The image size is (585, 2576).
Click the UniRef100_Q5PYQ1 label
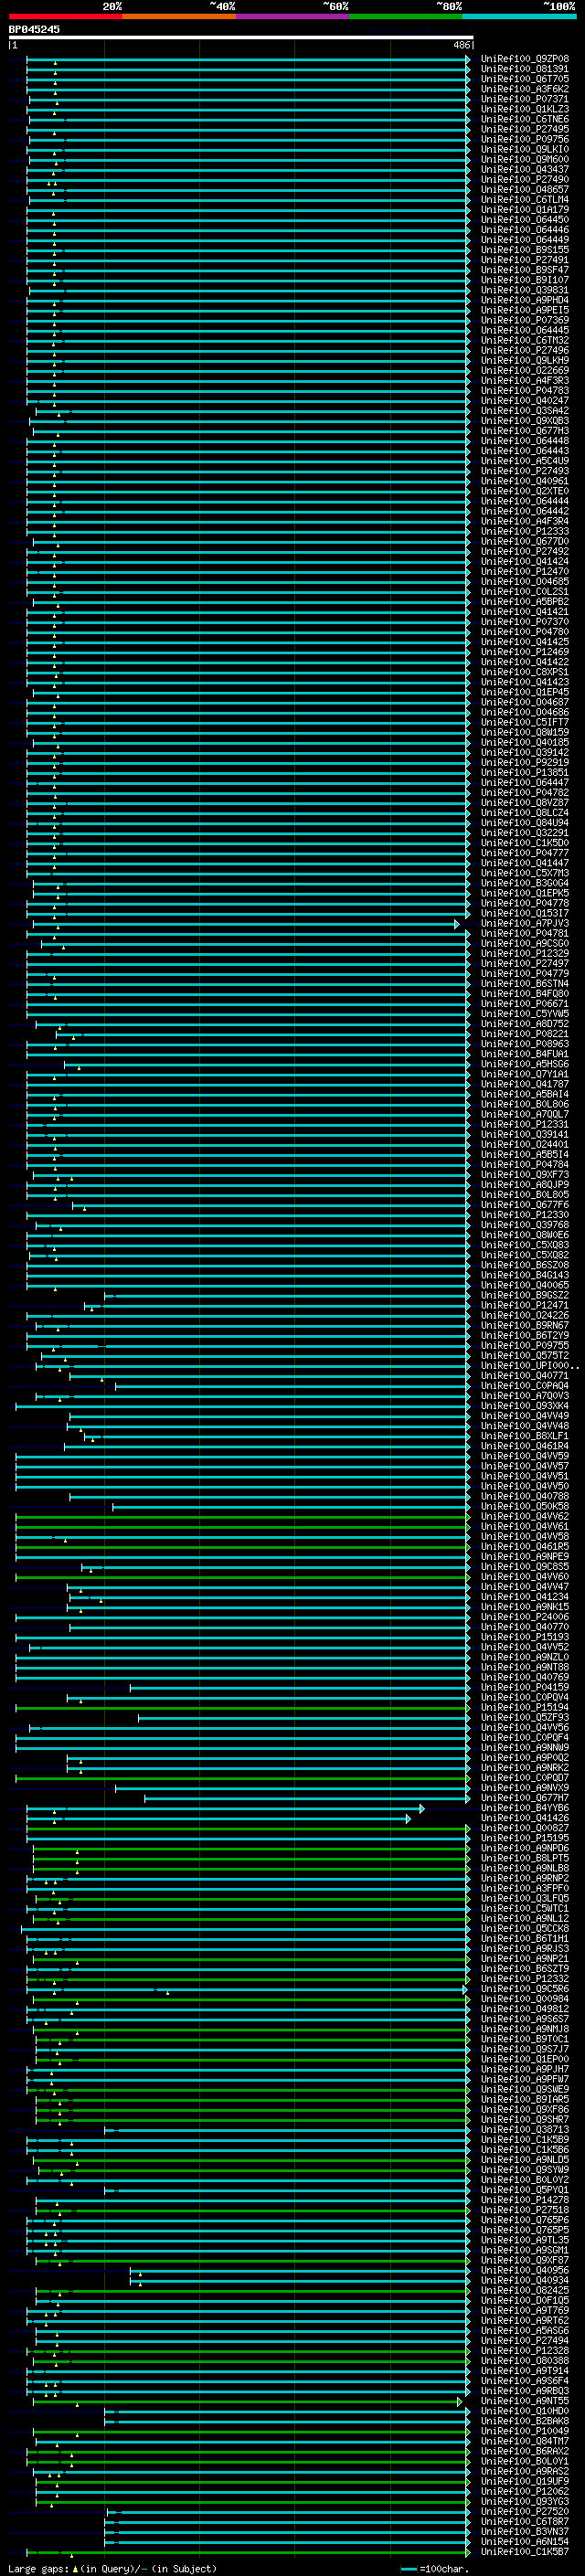[x=524, y=2189]
